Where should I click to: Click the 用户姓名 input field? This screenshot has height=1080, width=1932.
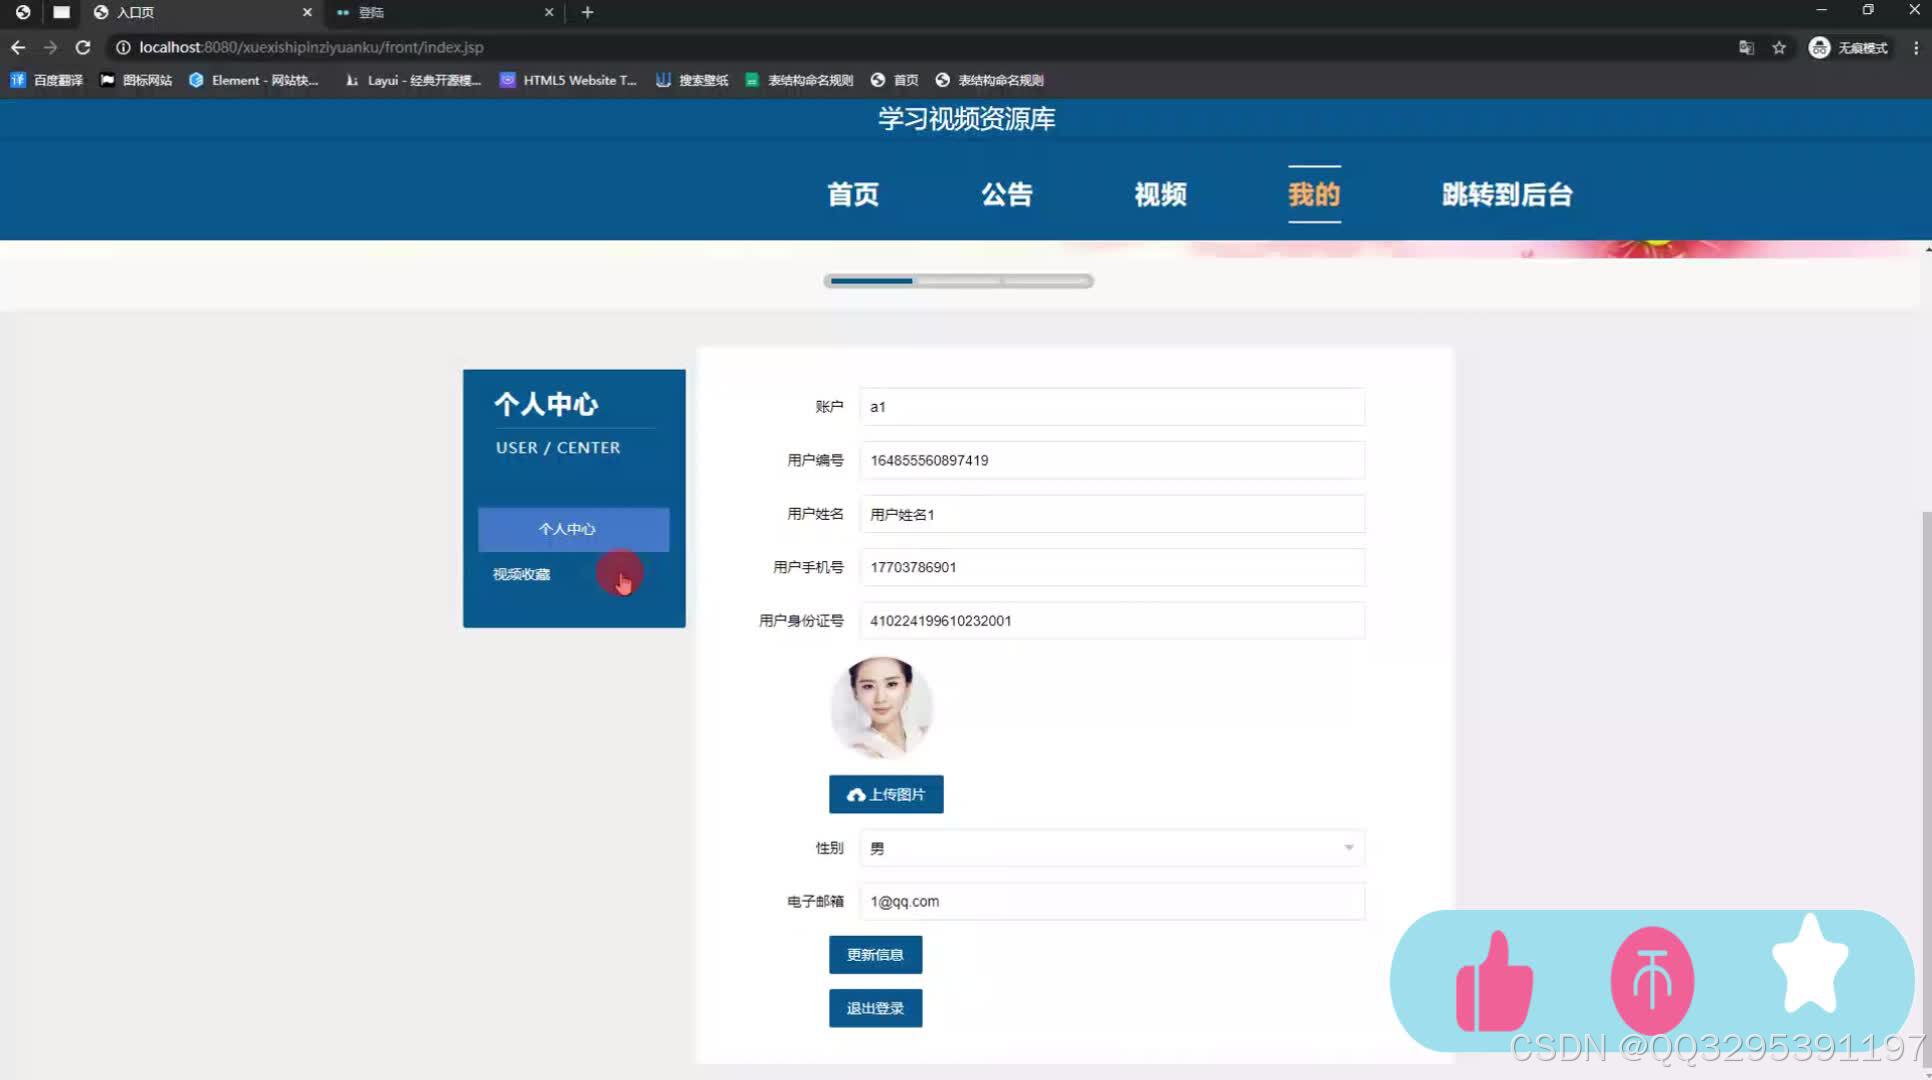pyautogui.click(x=1112, y=514)
